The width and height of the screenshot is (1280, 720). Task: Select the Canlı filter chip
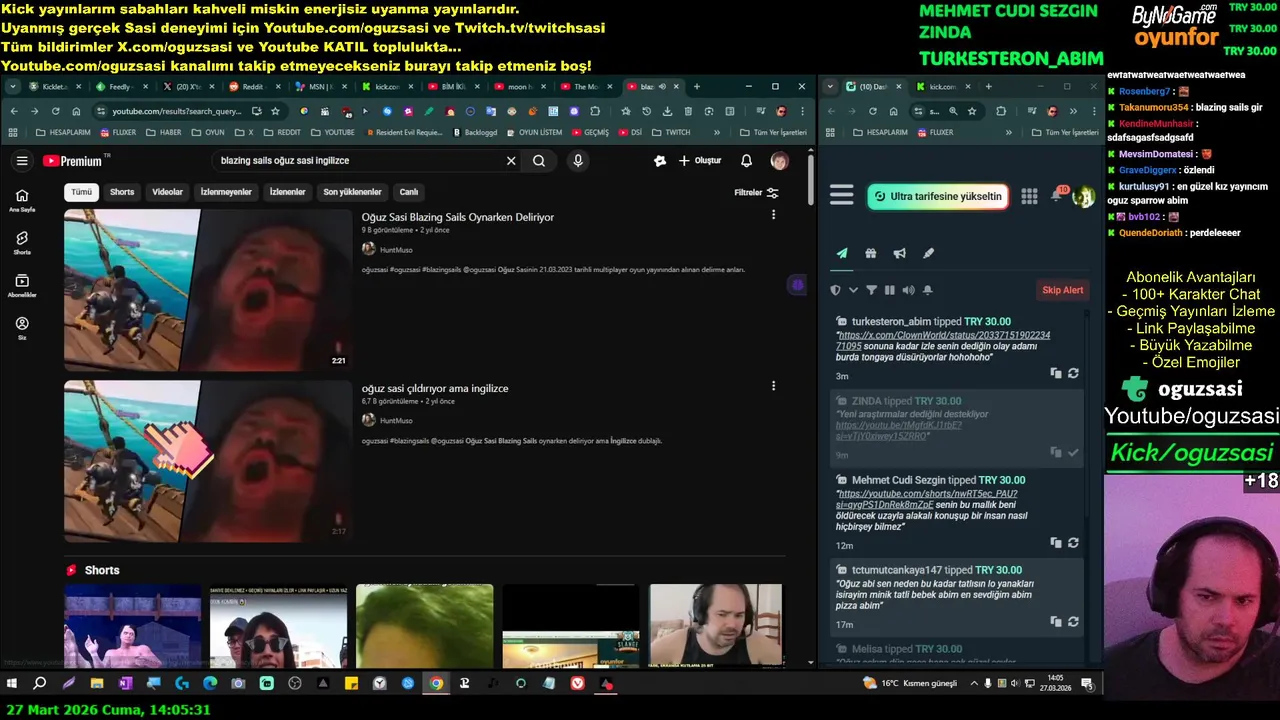[409, 192]
